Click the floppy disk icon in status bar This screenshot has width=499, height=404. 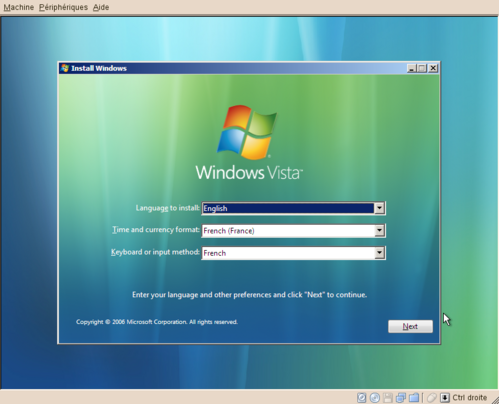point(388,397)
